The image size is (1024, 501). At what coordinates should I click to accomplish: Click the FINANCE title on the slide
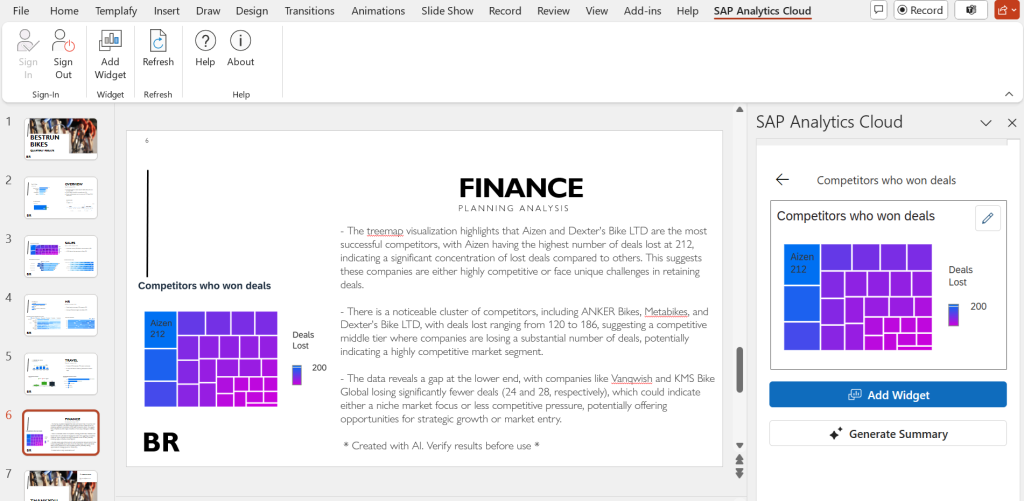[x=521, y=188]
